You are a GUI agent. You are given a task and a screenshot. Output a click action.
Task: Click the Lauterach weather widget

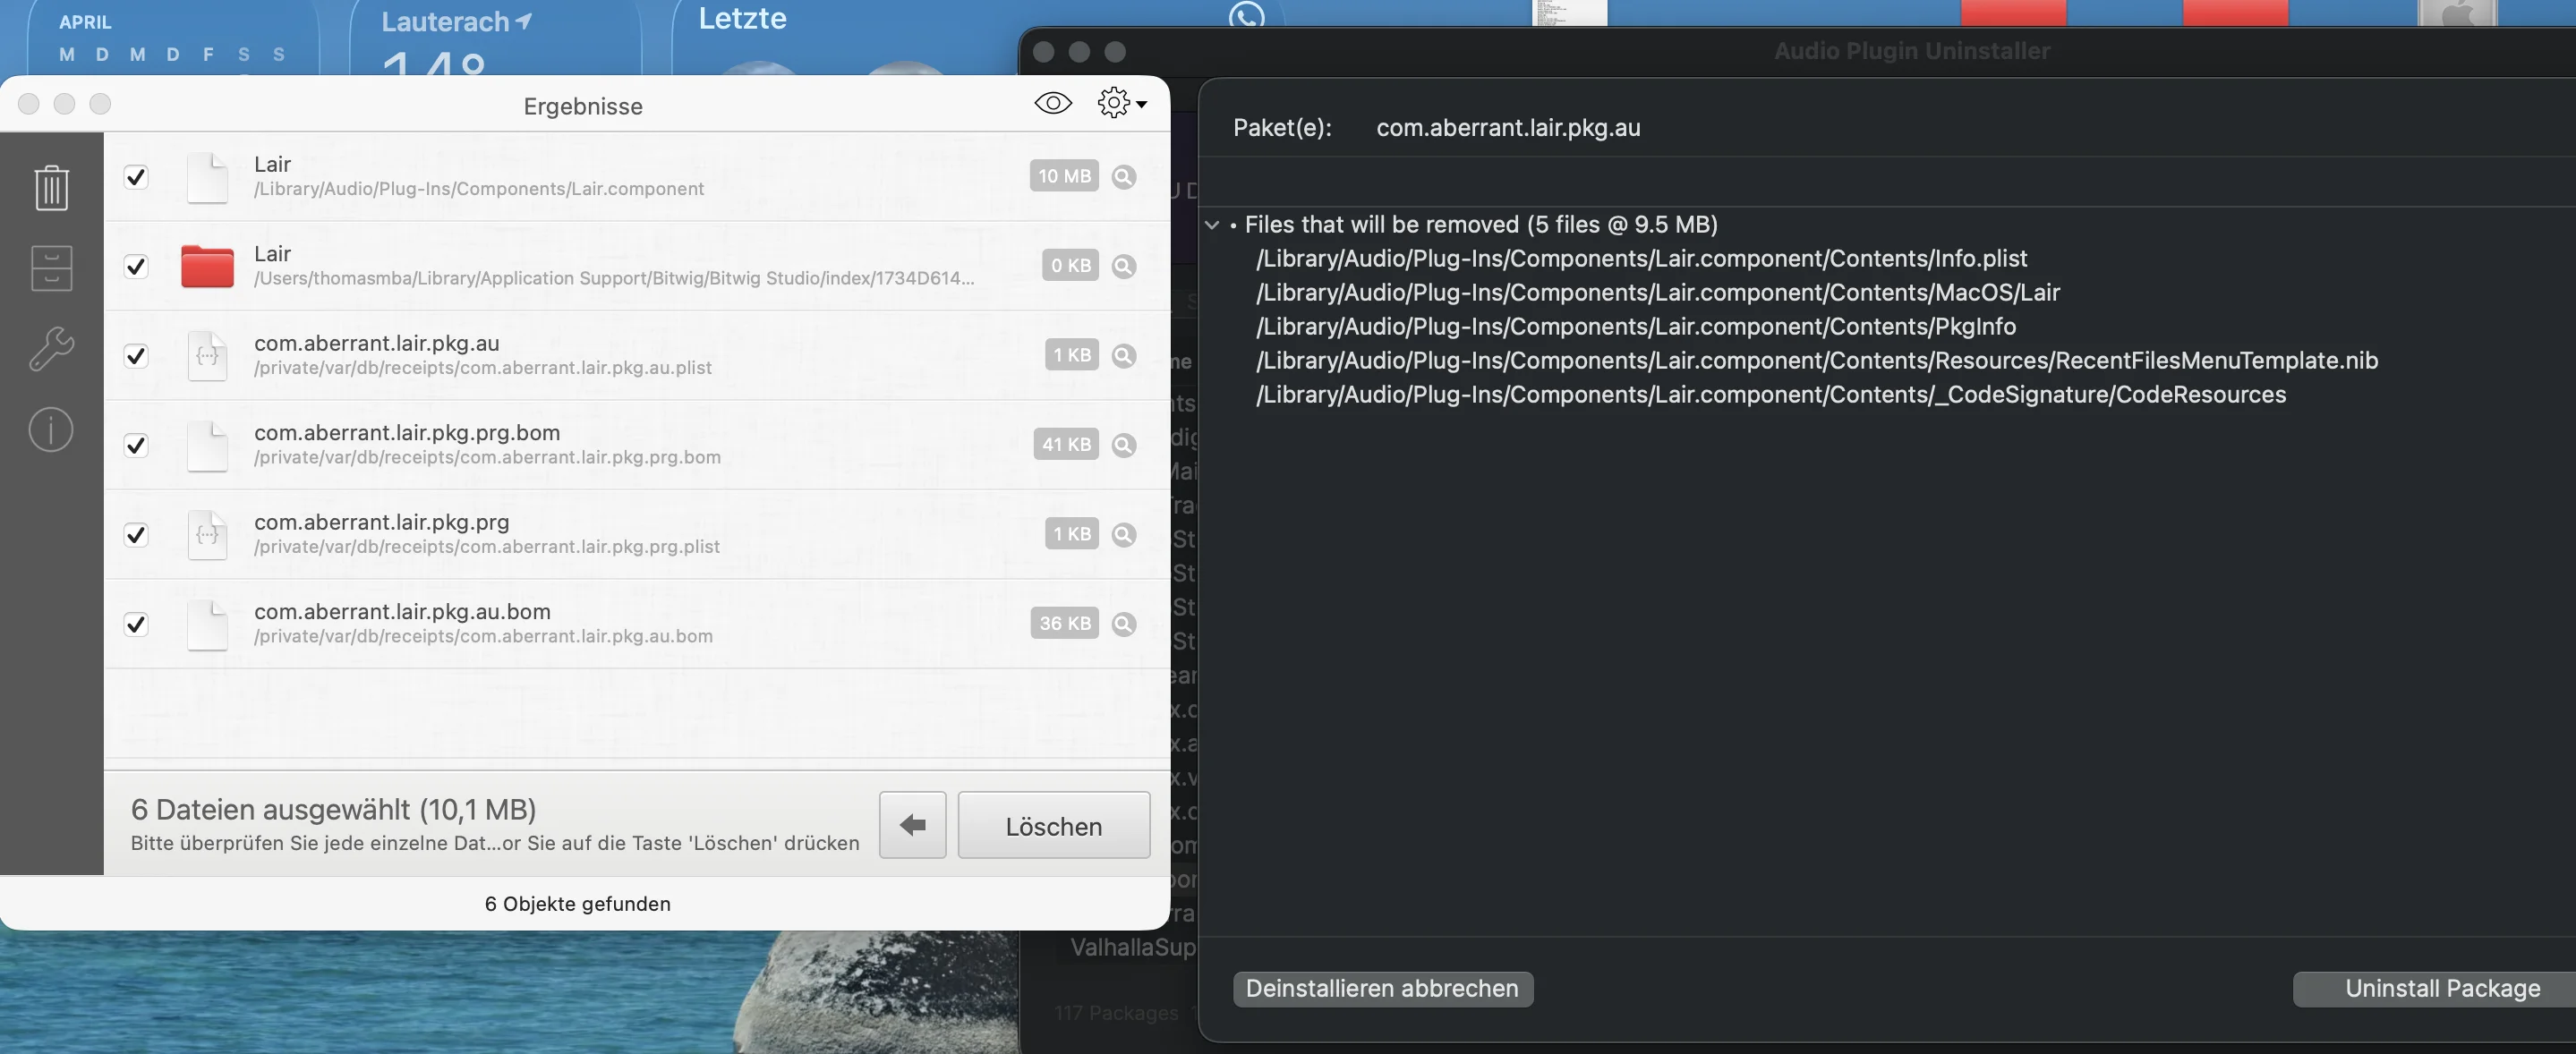pyautogui.click(x=495, y=38)
